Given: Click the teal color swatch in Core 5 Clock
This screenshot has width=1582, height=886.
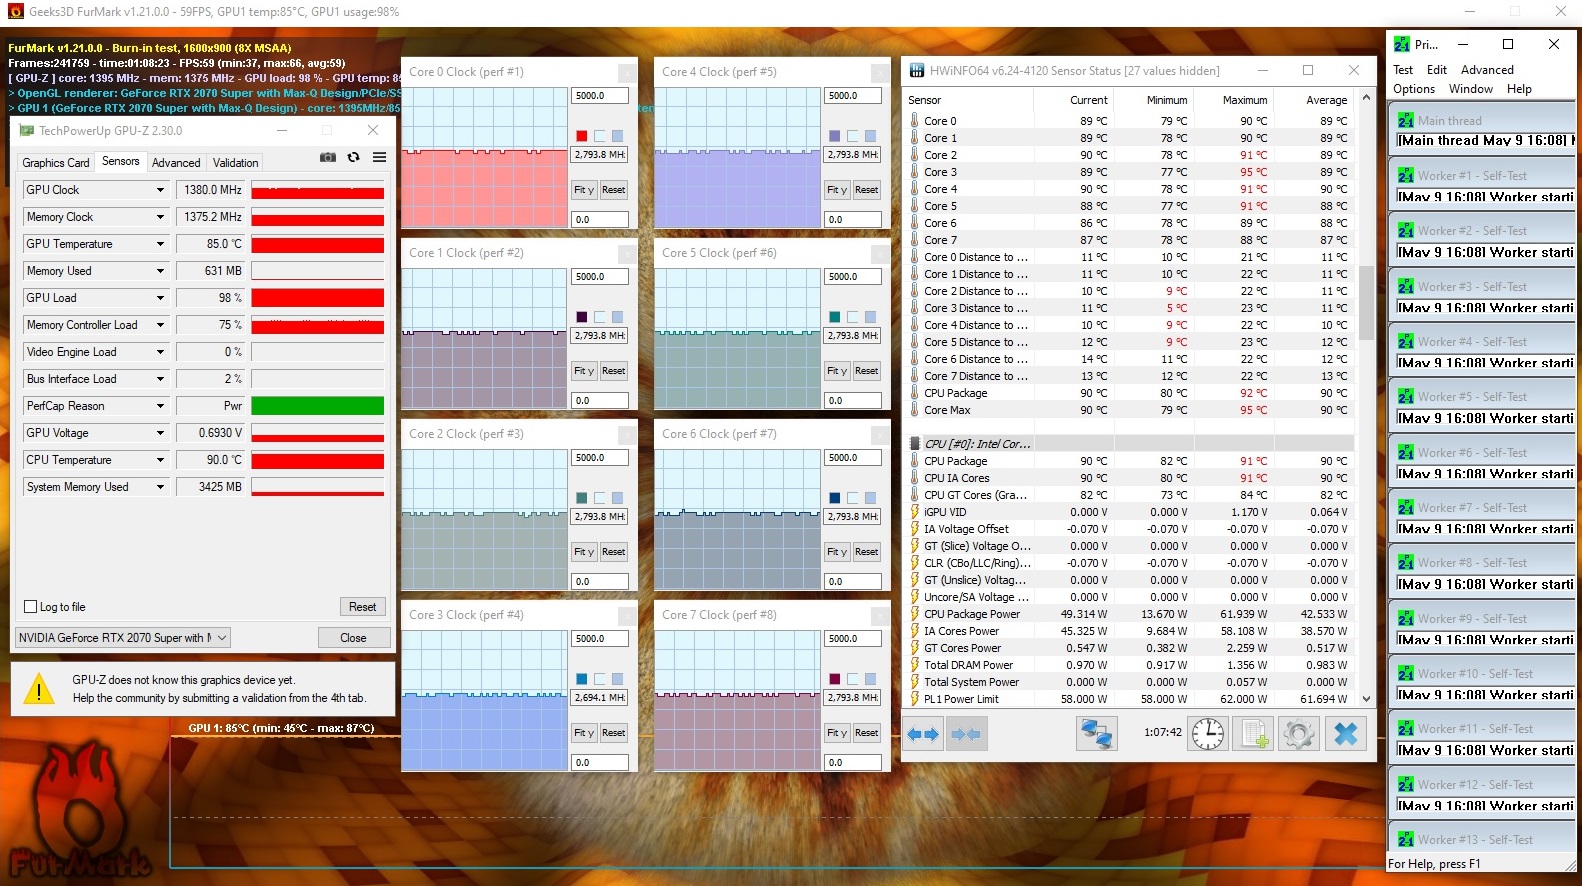Looking at the screenshot, I should click(835, 317).
